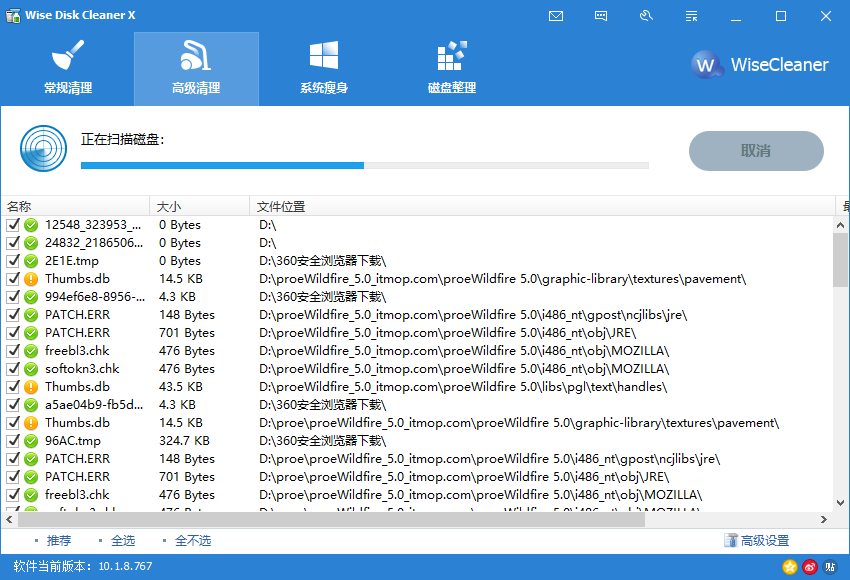Open the 常规清理 broom tab
This screenshot has height=580, width=850.
[x=68, y=68]
